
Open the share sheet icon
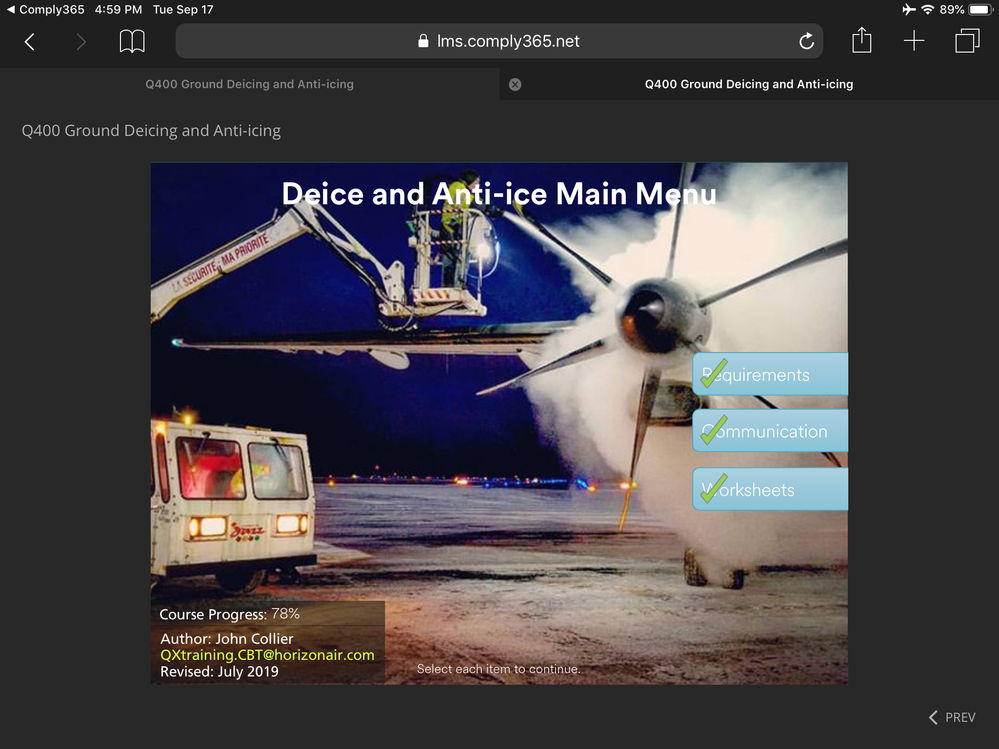862,41
